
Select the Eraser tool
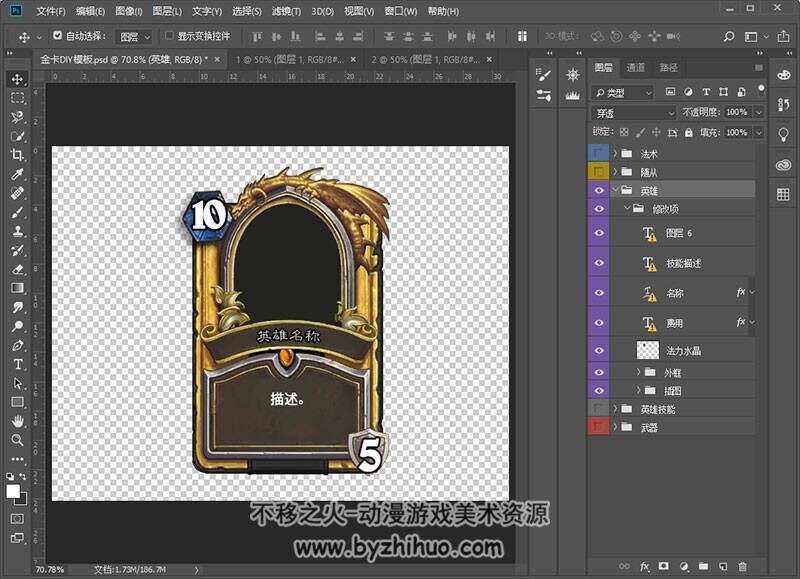point(17,269)
